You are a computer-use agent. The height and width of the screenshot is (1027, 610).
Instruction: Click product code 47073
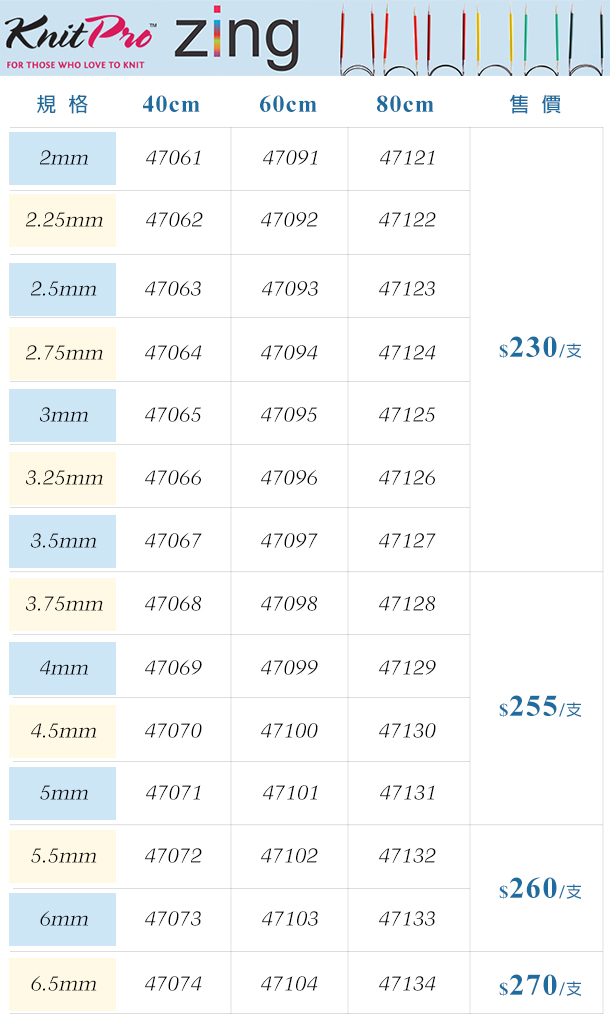pyautogui.click(x=173, y=919)
